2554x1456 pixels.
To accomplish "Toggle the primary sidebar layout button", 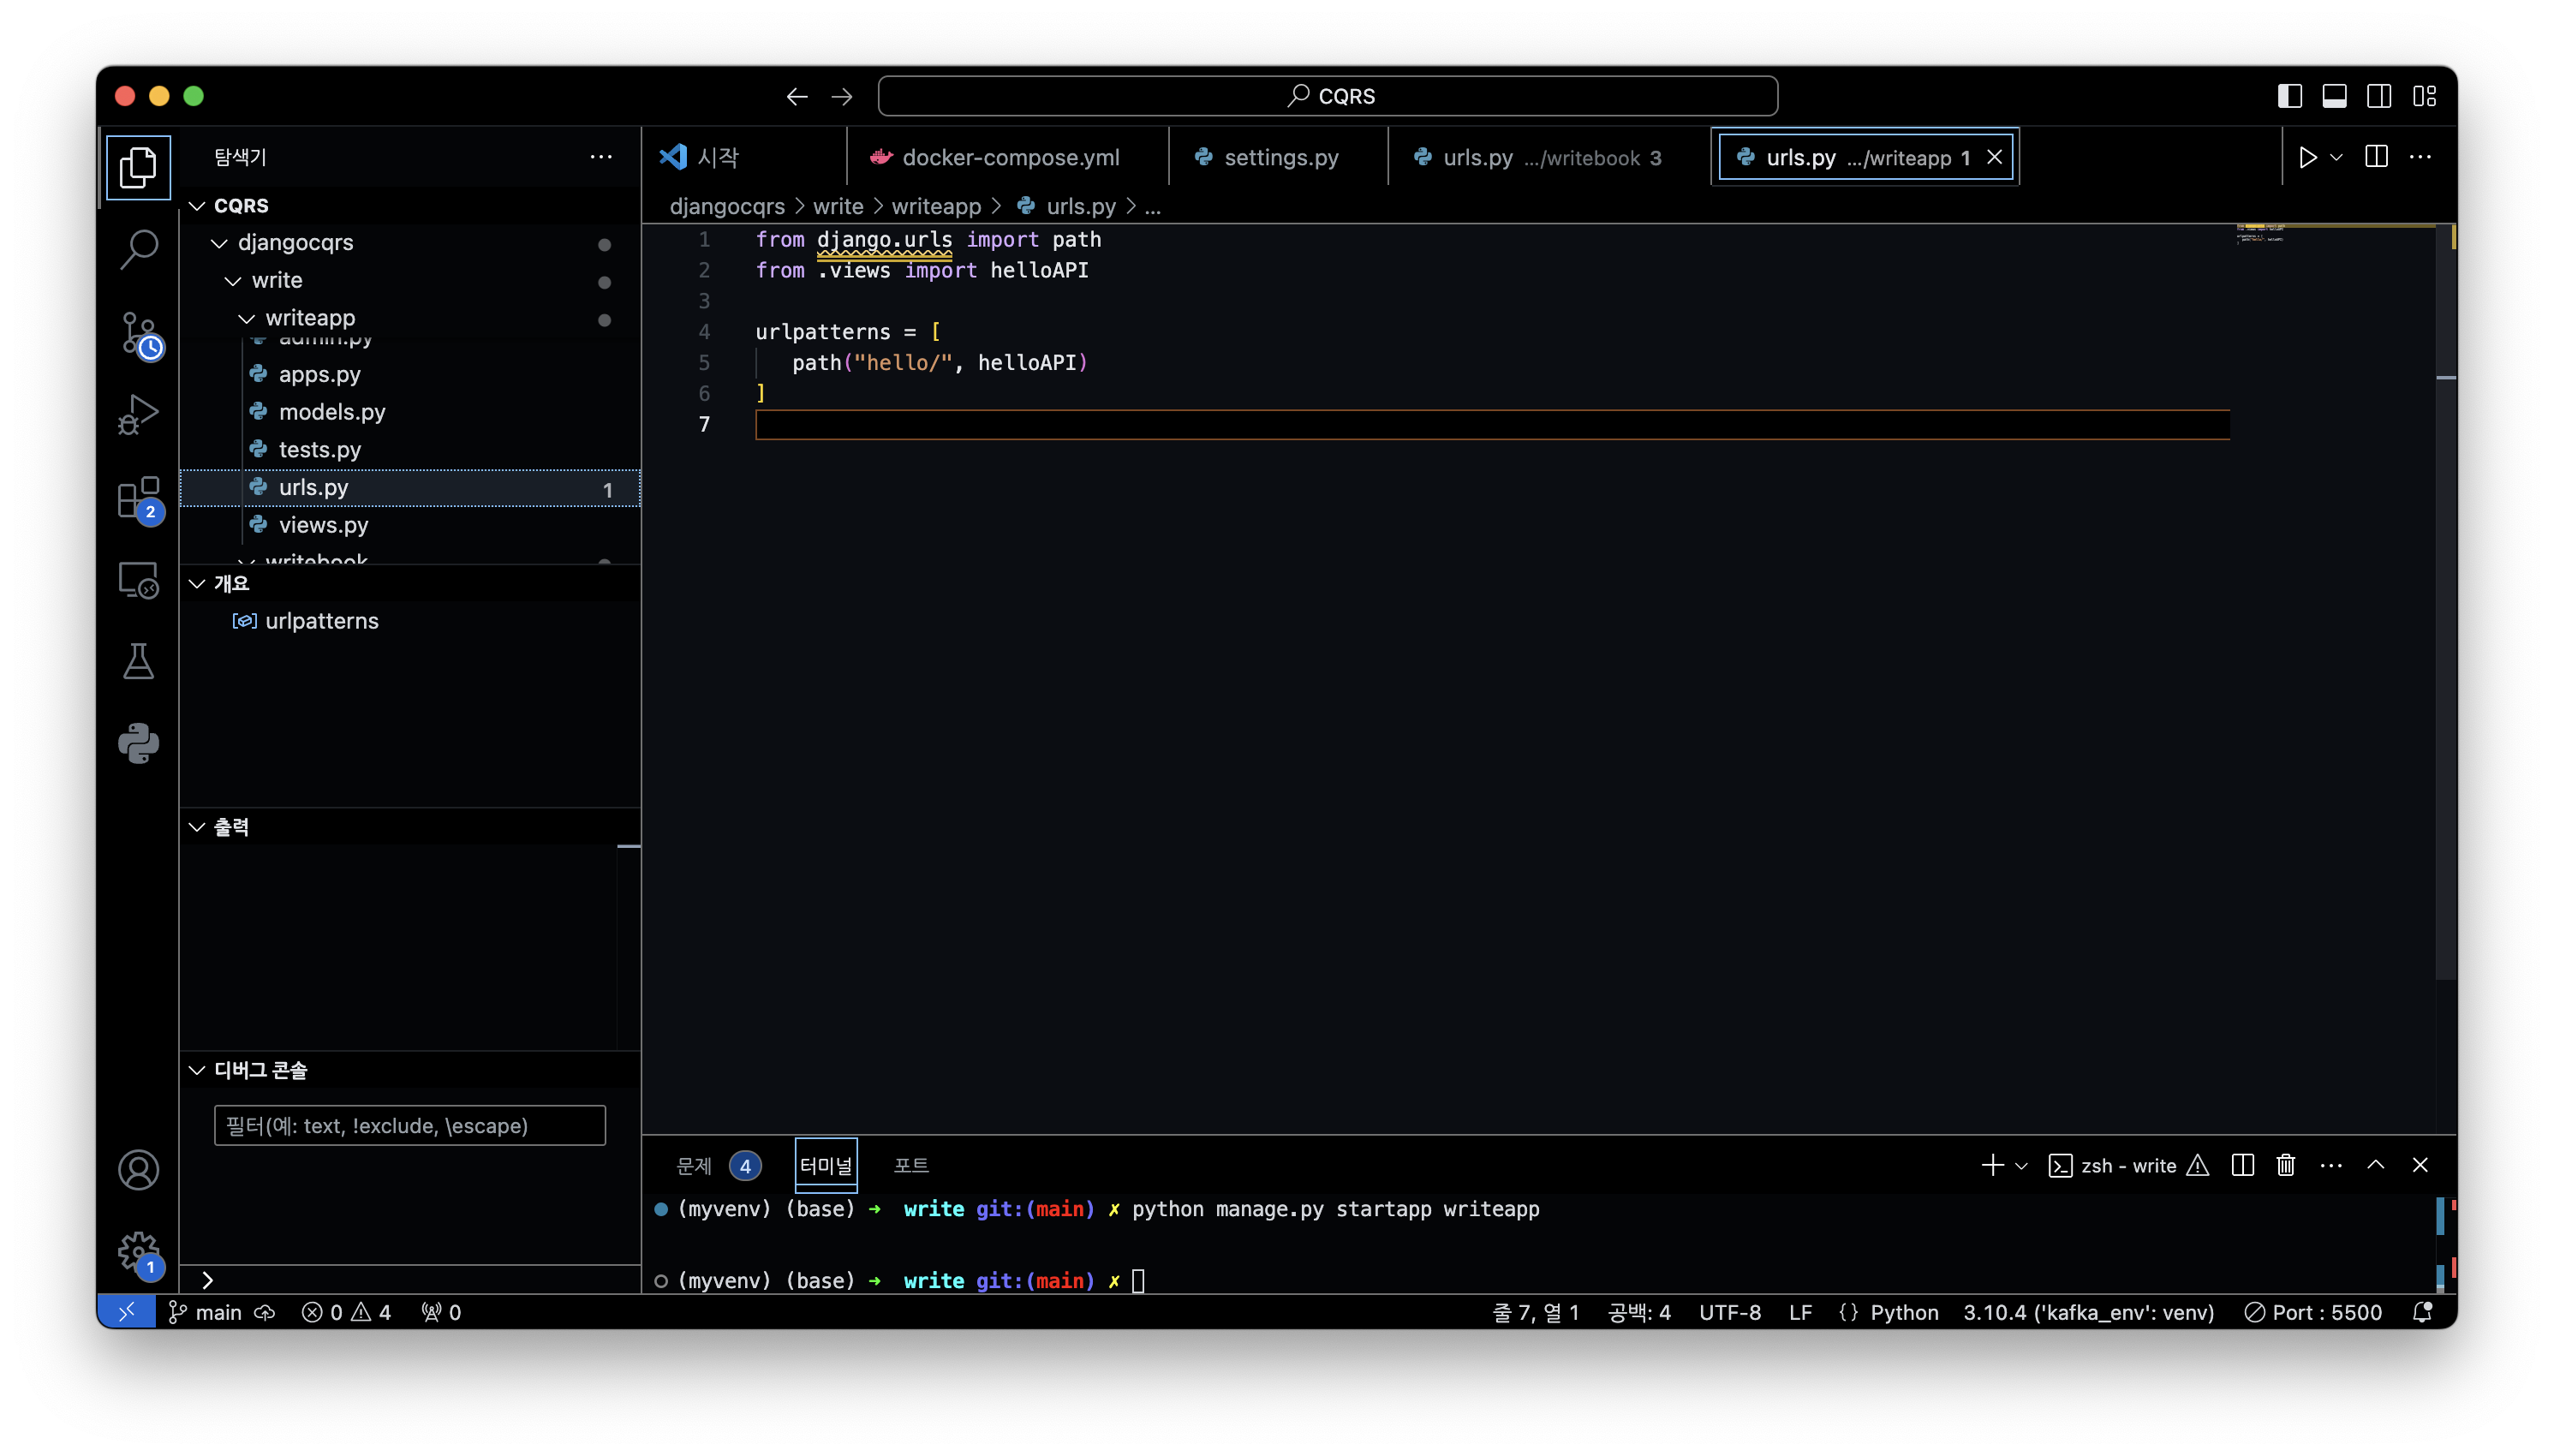I will click(x=2289, y=96).
